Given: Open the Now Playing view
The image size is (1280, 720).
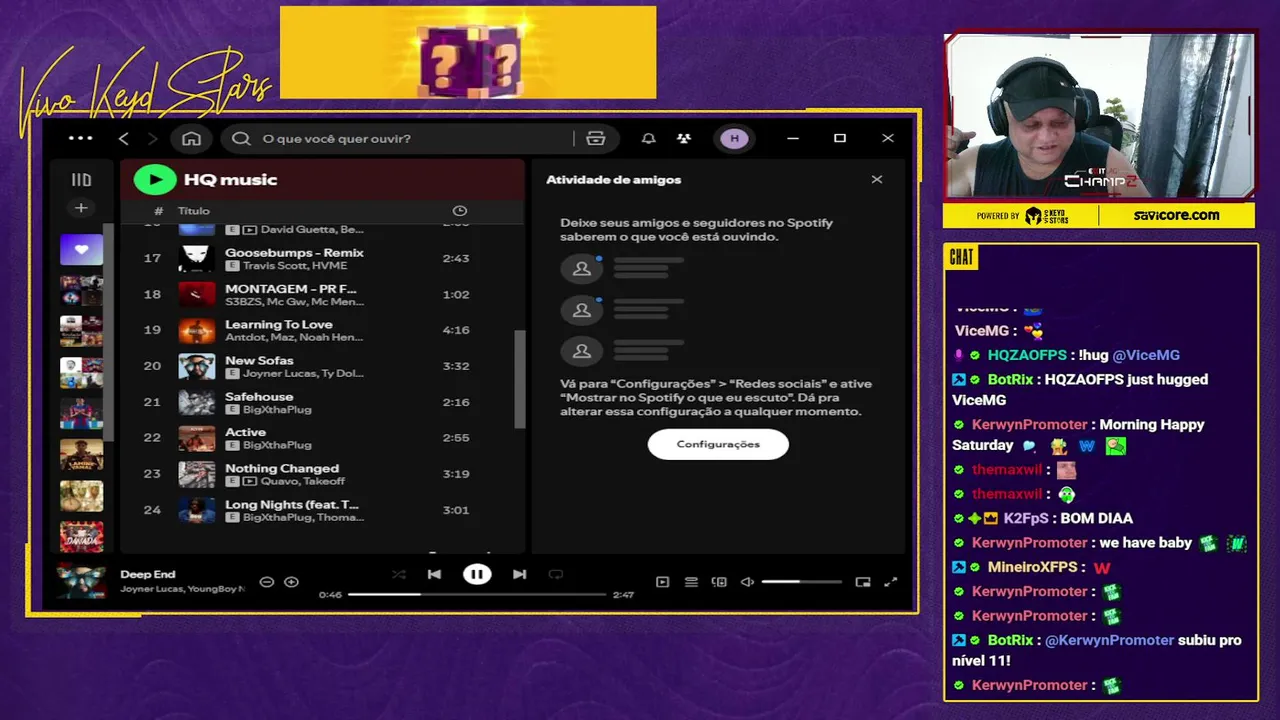Looking at the screenshot, I should click(662, 582).
